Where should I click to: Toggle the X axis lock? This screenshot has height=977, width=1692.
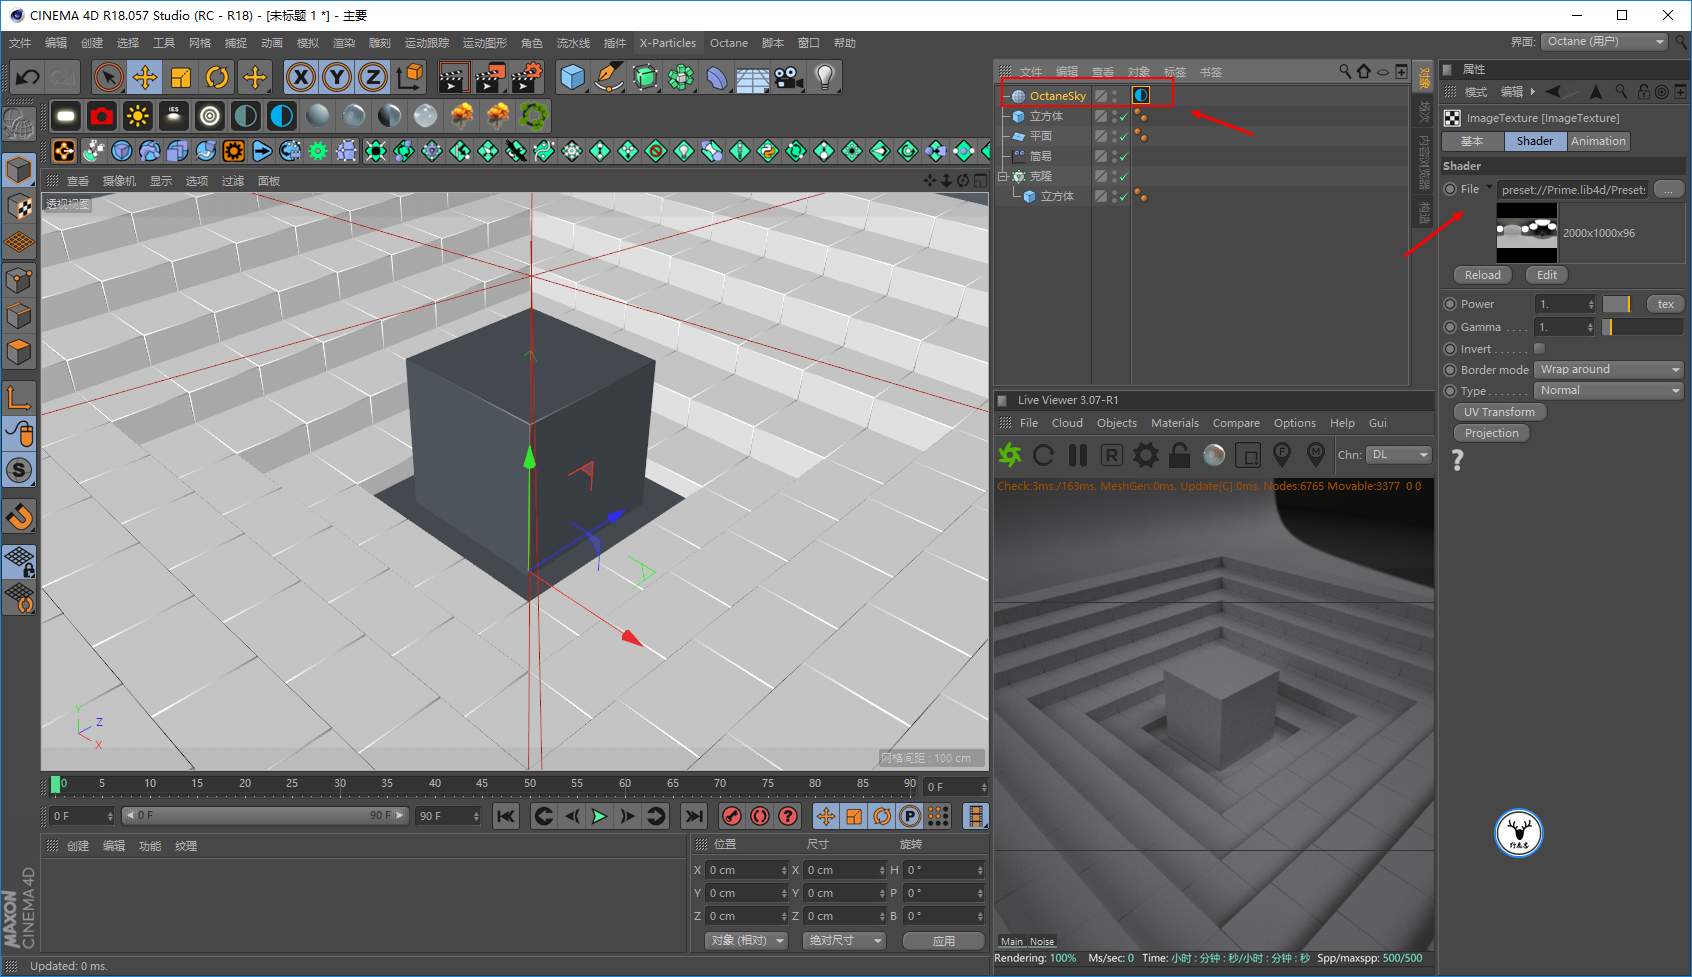click(x=301, y=77)
